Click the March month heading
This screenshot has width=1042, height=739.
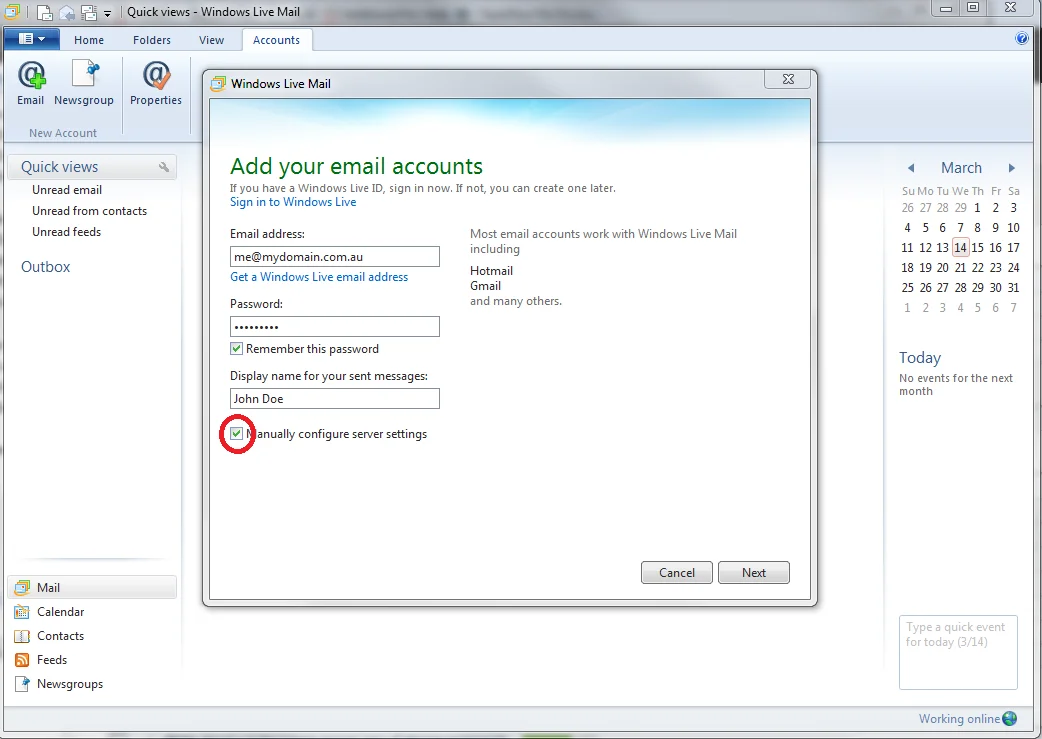click(x=961, y=167)
